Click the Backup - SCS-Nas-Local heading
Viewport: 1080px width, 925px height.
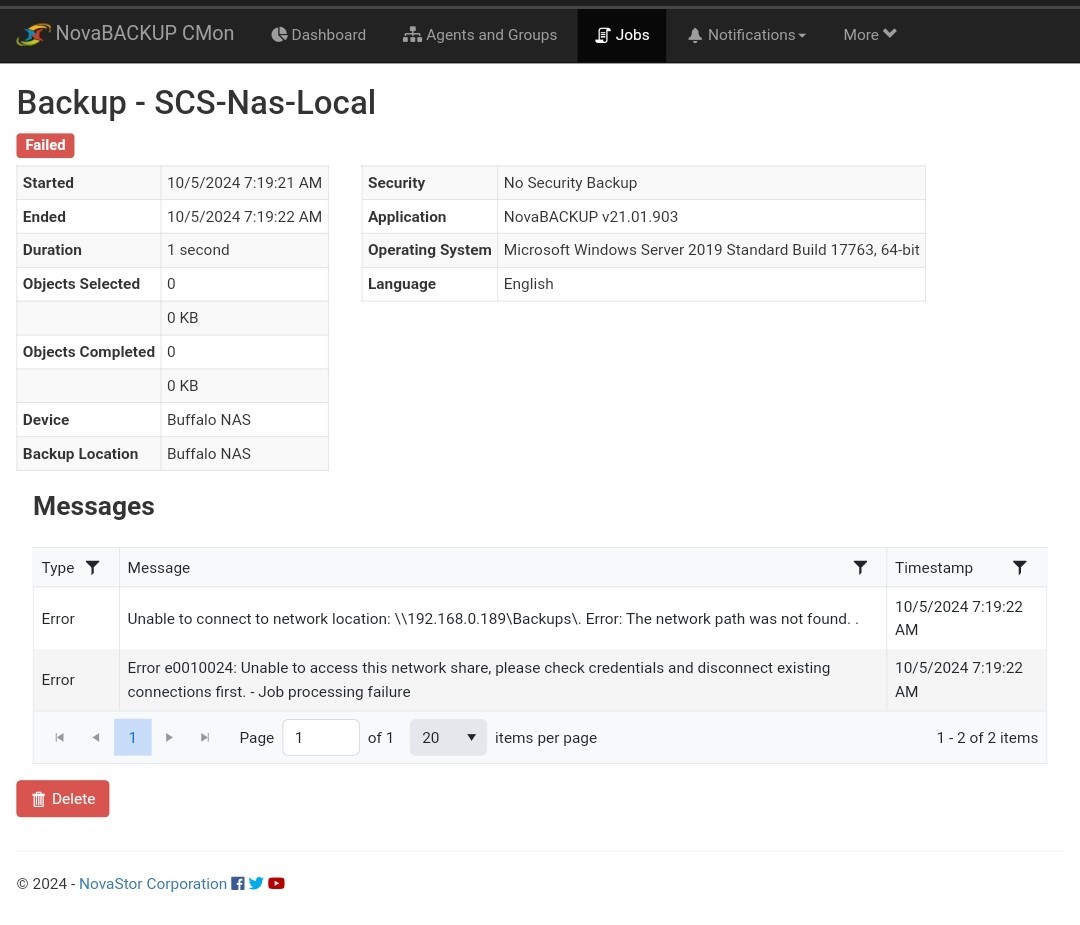[x=196, y=103]
